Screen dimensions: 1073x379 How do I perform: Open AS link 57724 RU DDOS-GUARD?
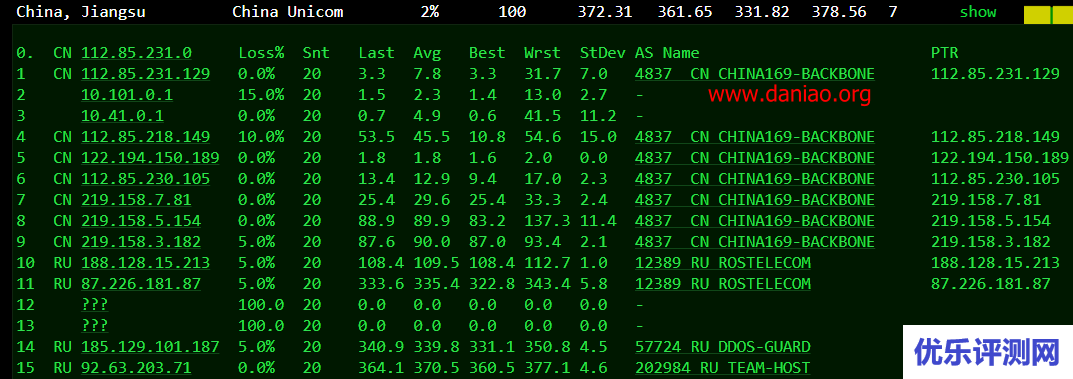(x=723, y=347)
